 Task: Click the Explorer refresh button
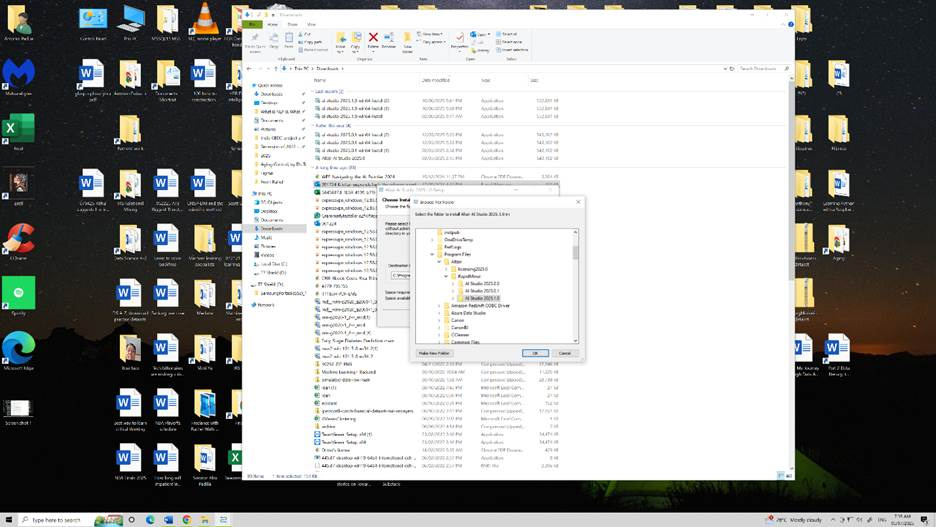(732, 69)
